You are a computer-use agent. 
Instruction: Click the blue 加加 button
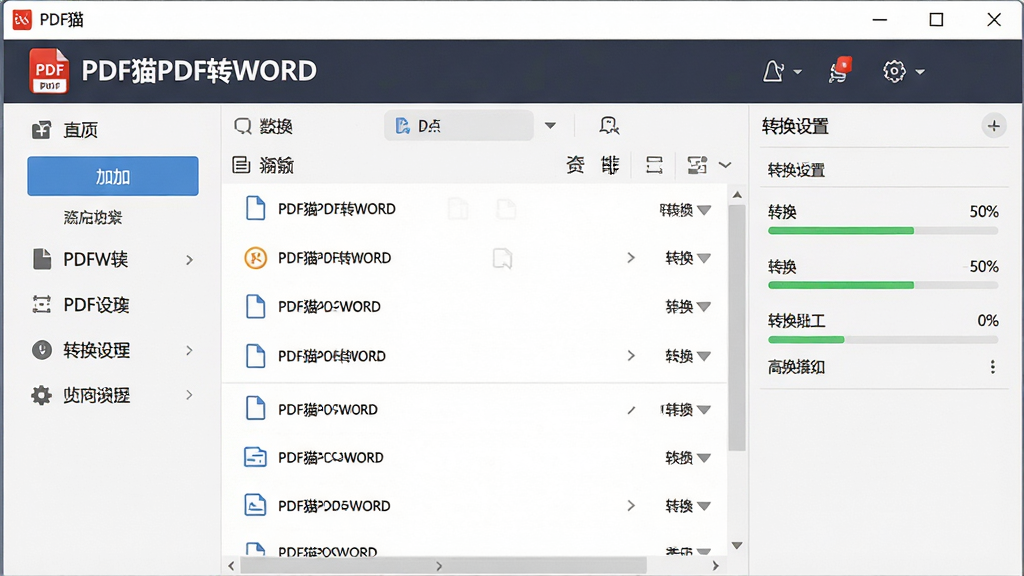tap(113, 176)
